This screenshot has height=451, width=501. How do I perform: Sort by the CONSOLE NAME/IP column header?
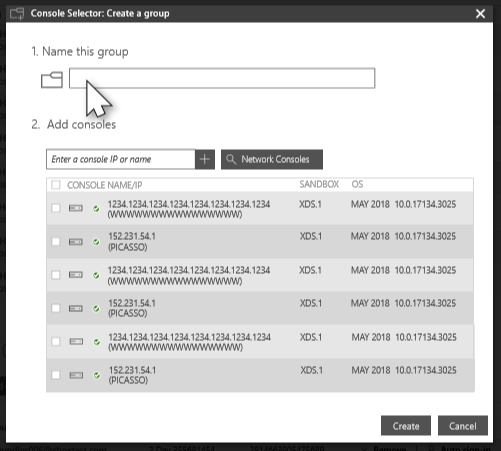click(x=105, y=185)
